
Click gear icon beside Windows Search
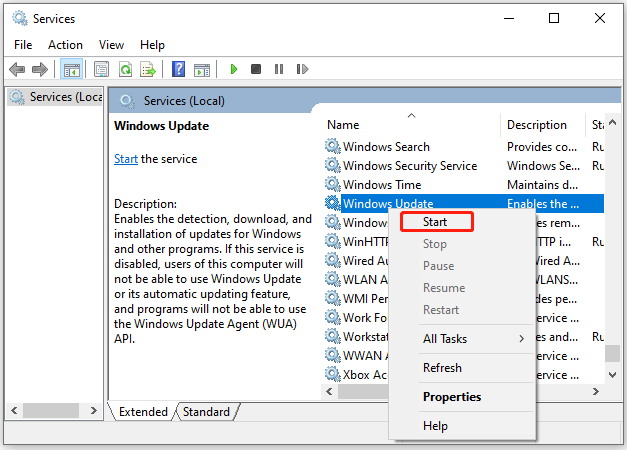tap(332, 146)
